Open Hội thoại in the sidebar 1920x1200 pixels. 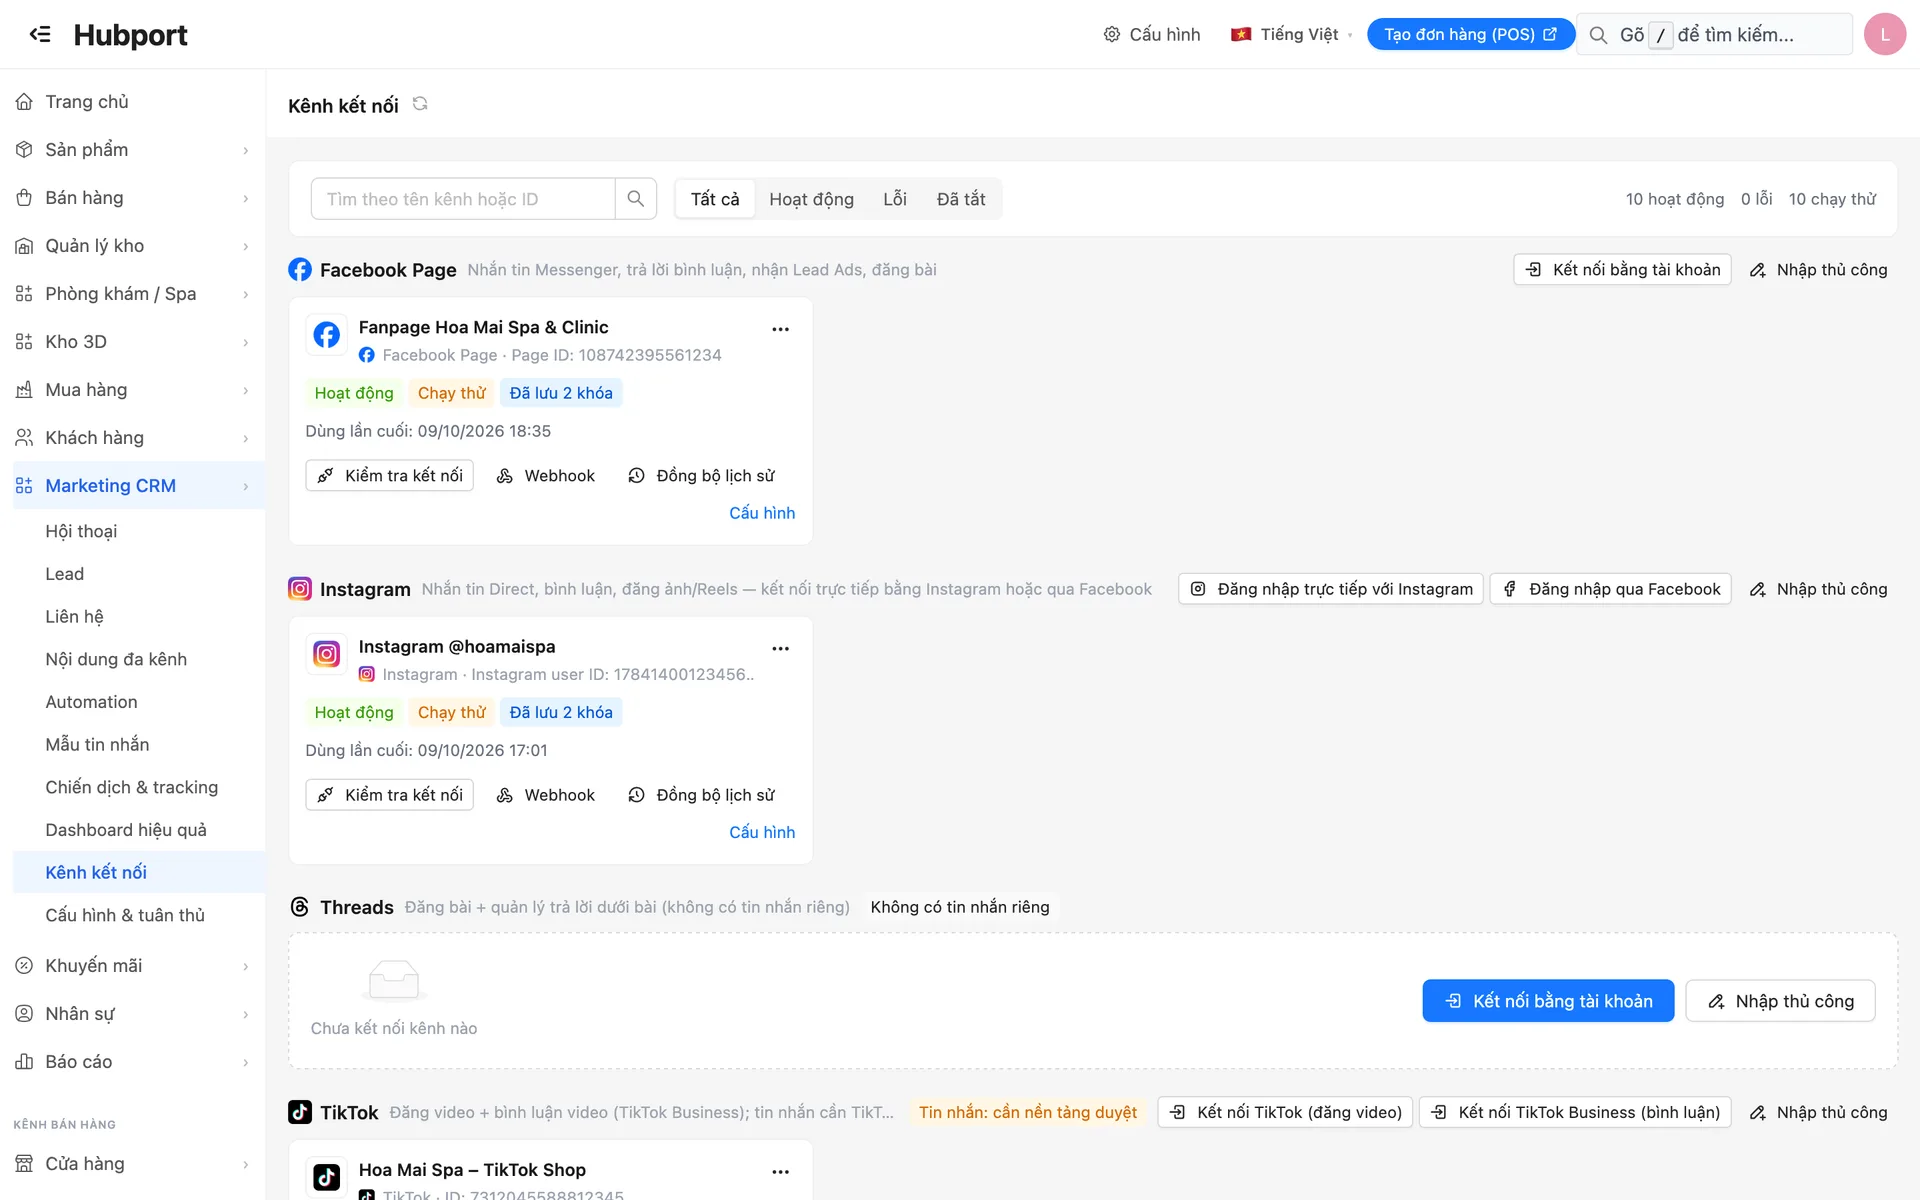[x=81, y=531]
